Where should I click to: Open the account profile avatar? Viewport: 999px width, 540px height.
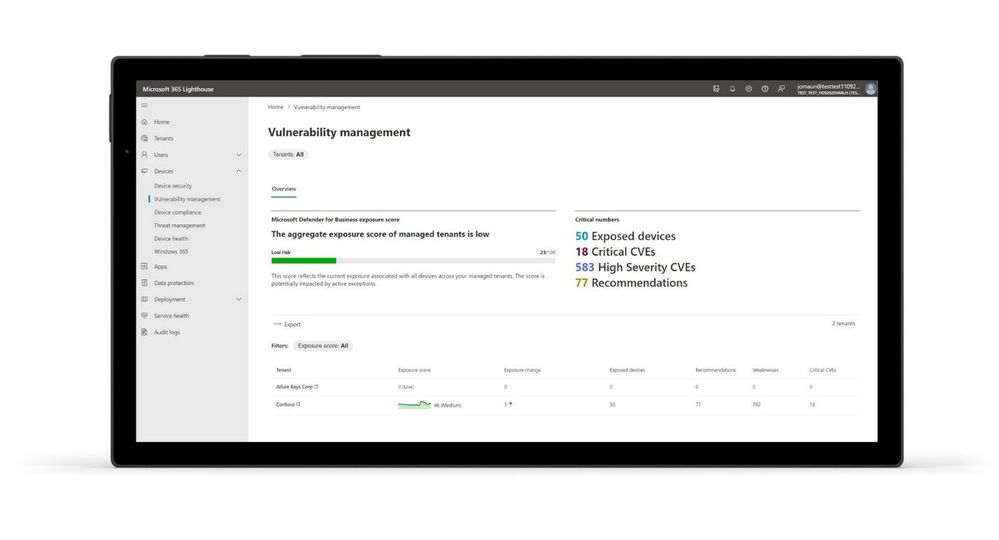pyautogui.click(x=870, y=89)
